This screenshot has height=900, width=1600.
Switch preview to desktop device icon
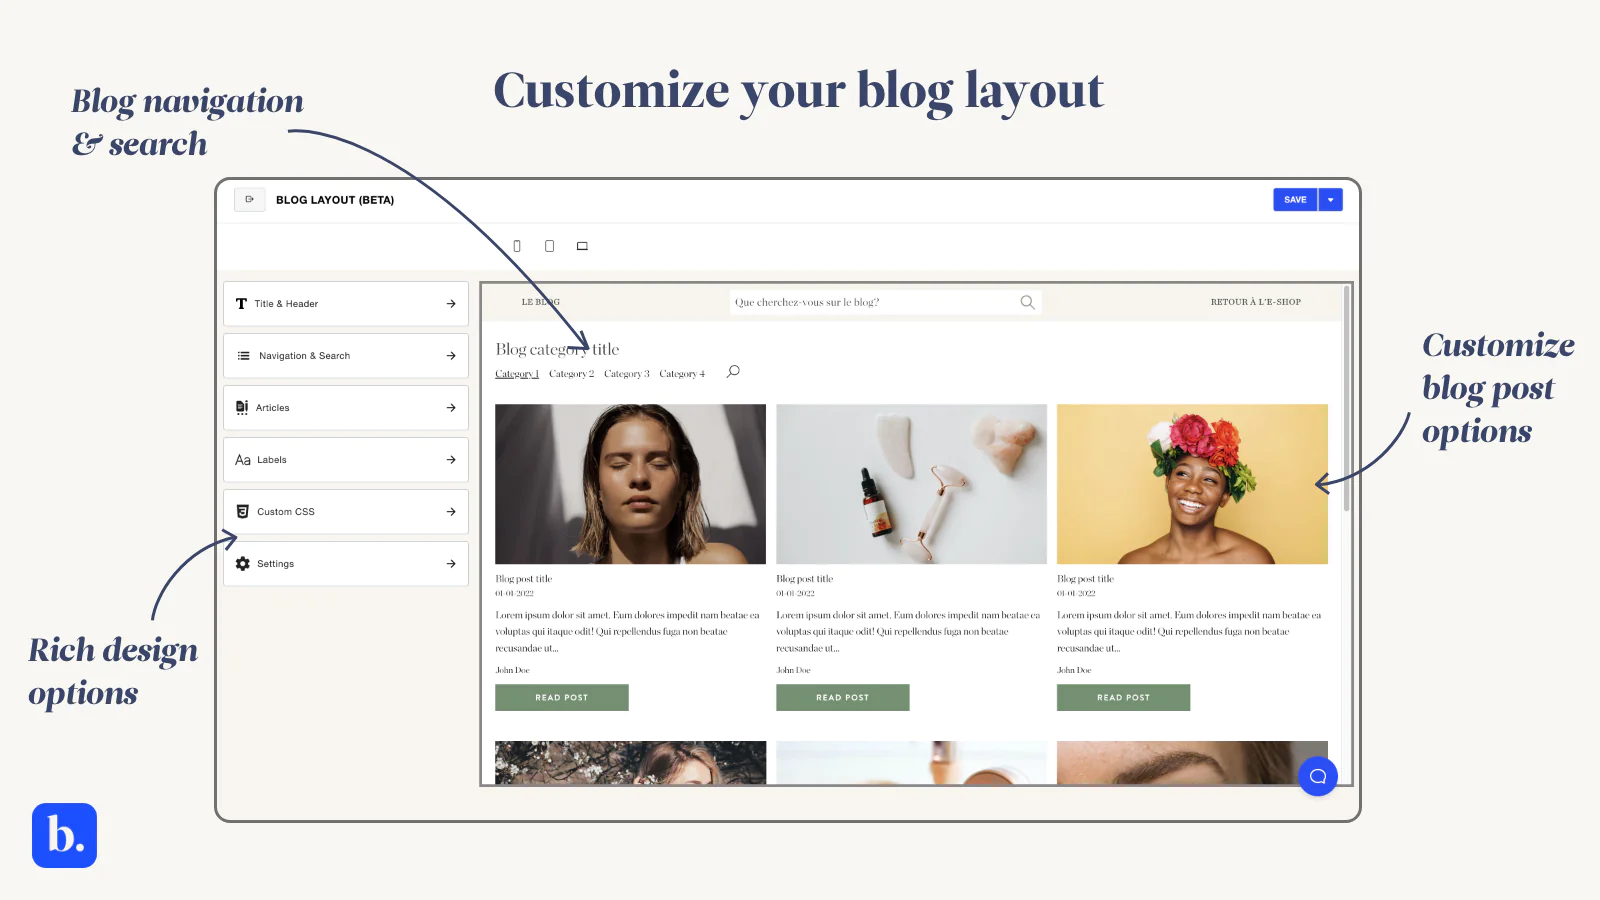pyautogui.click(x=582, y=246)
